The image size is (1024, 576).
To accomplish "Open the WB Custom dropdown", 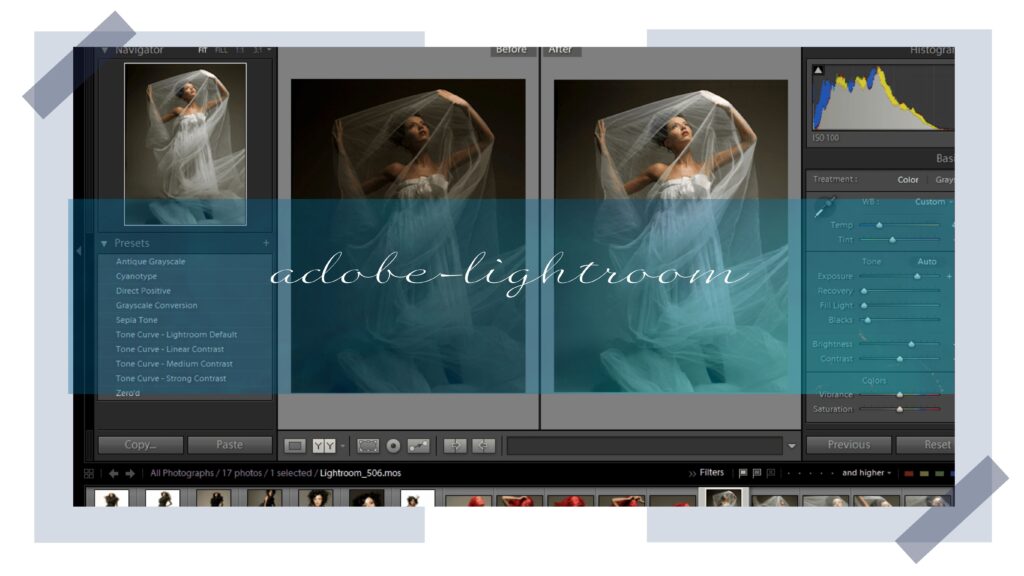I will tap(933, 202).
